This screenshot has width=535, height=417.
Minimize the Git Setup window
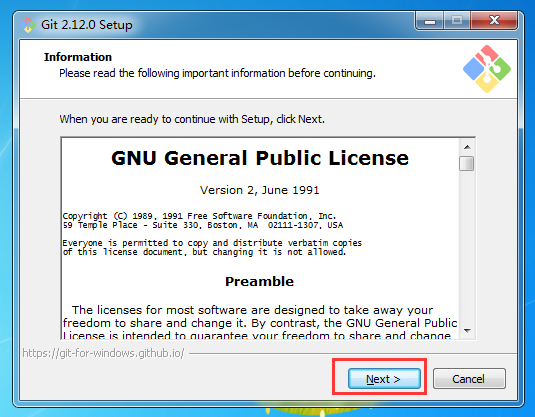point(430,21)
